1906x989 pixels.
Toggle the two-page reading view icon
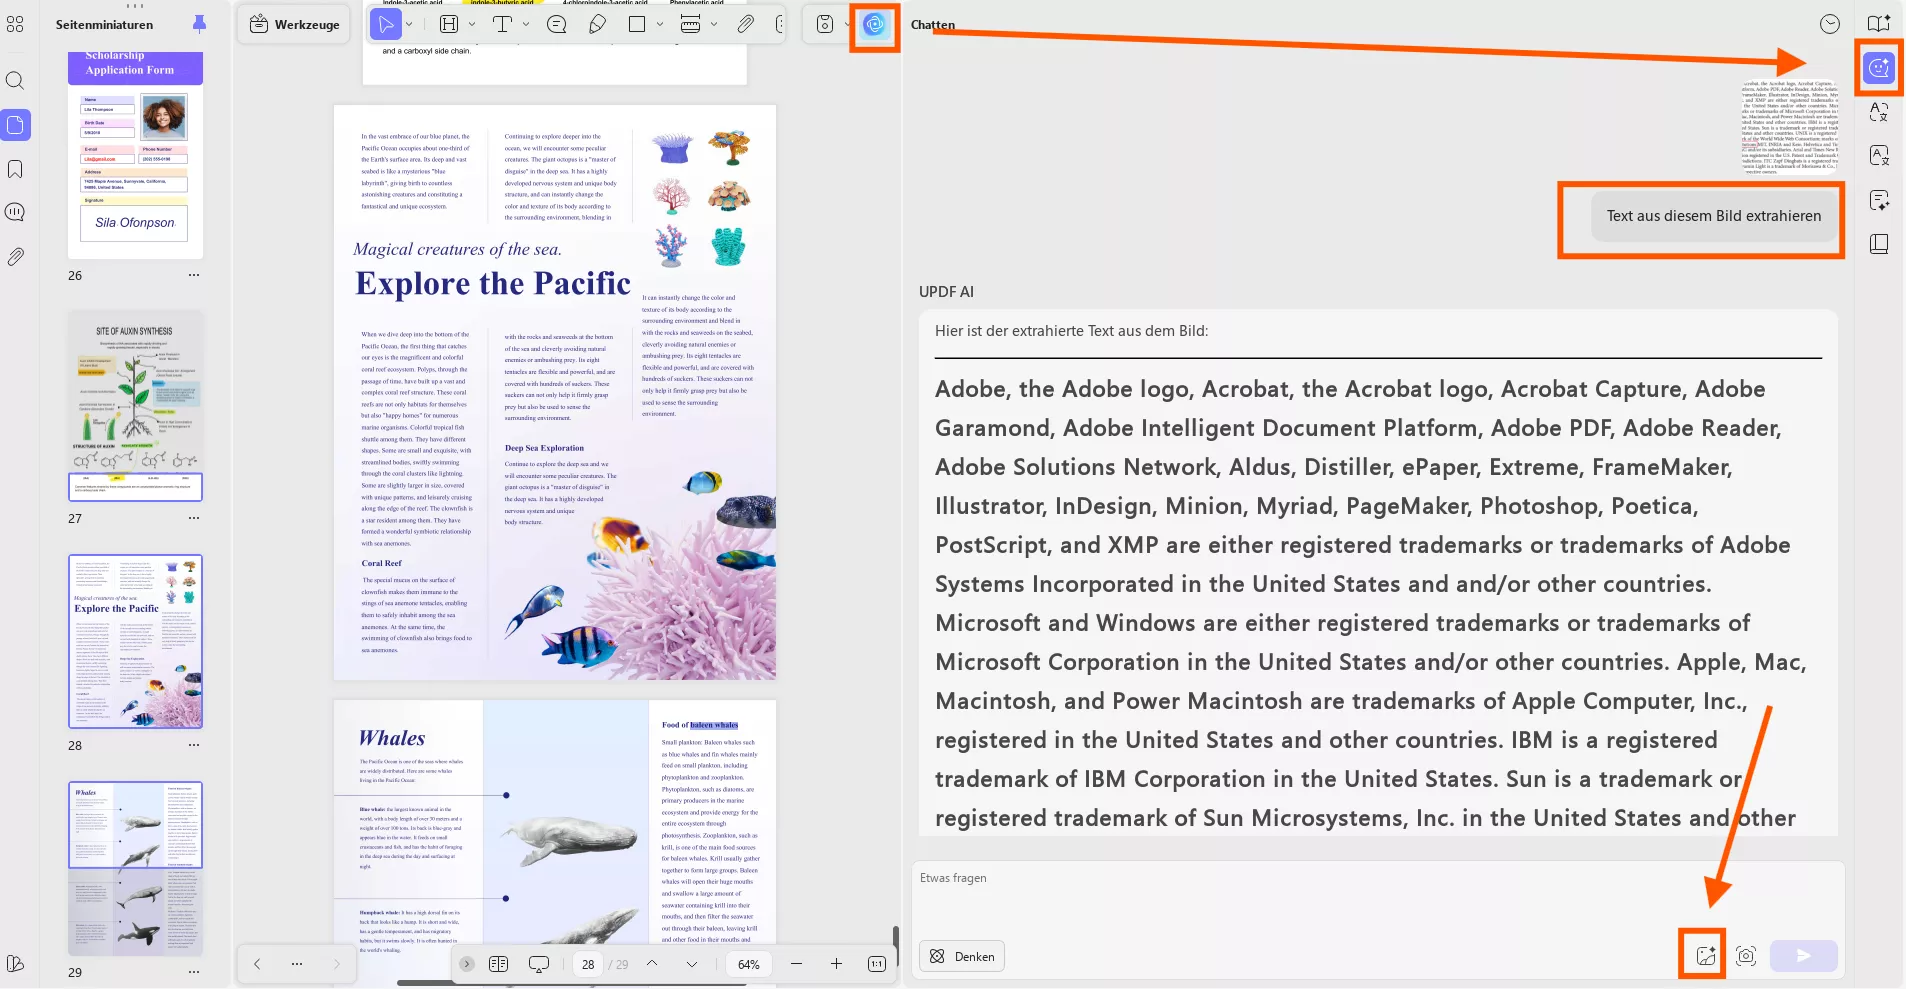(499, 964)
